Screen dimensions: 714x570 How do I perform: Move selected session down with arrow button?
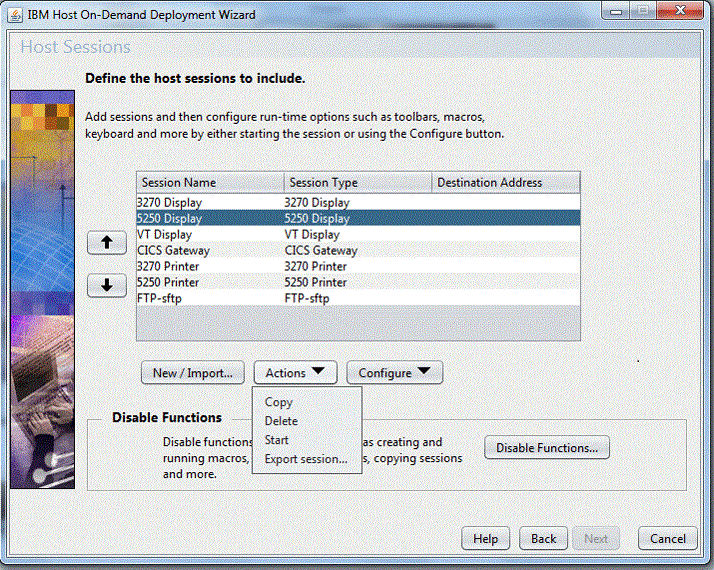107,285
